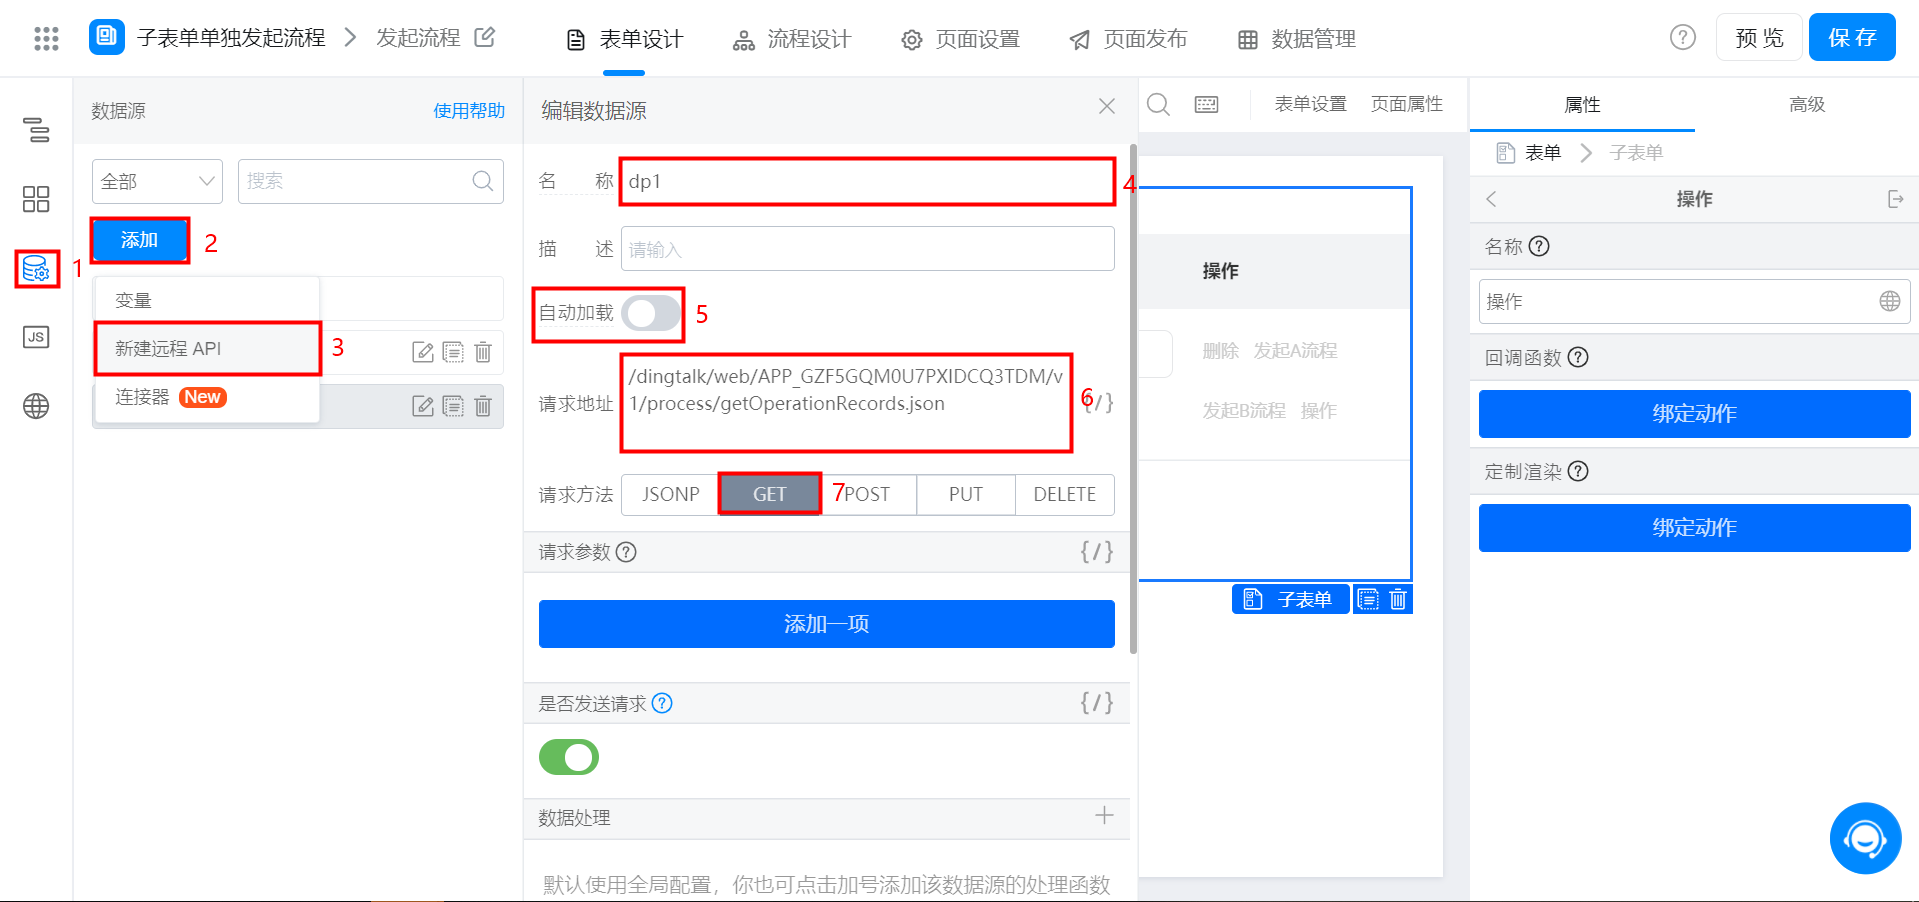This screenshot has height=902, width=1919.
Task: Click the 添加 data source button
Action: pyautogui.click(x=140, y=240)
